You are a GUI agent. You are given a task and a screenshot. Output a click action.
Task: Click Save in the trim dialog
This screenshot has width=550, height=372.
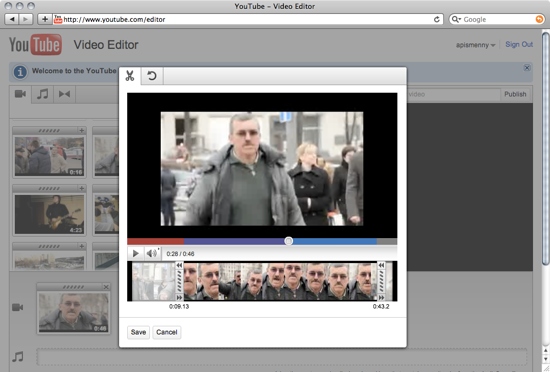[138, 332]
